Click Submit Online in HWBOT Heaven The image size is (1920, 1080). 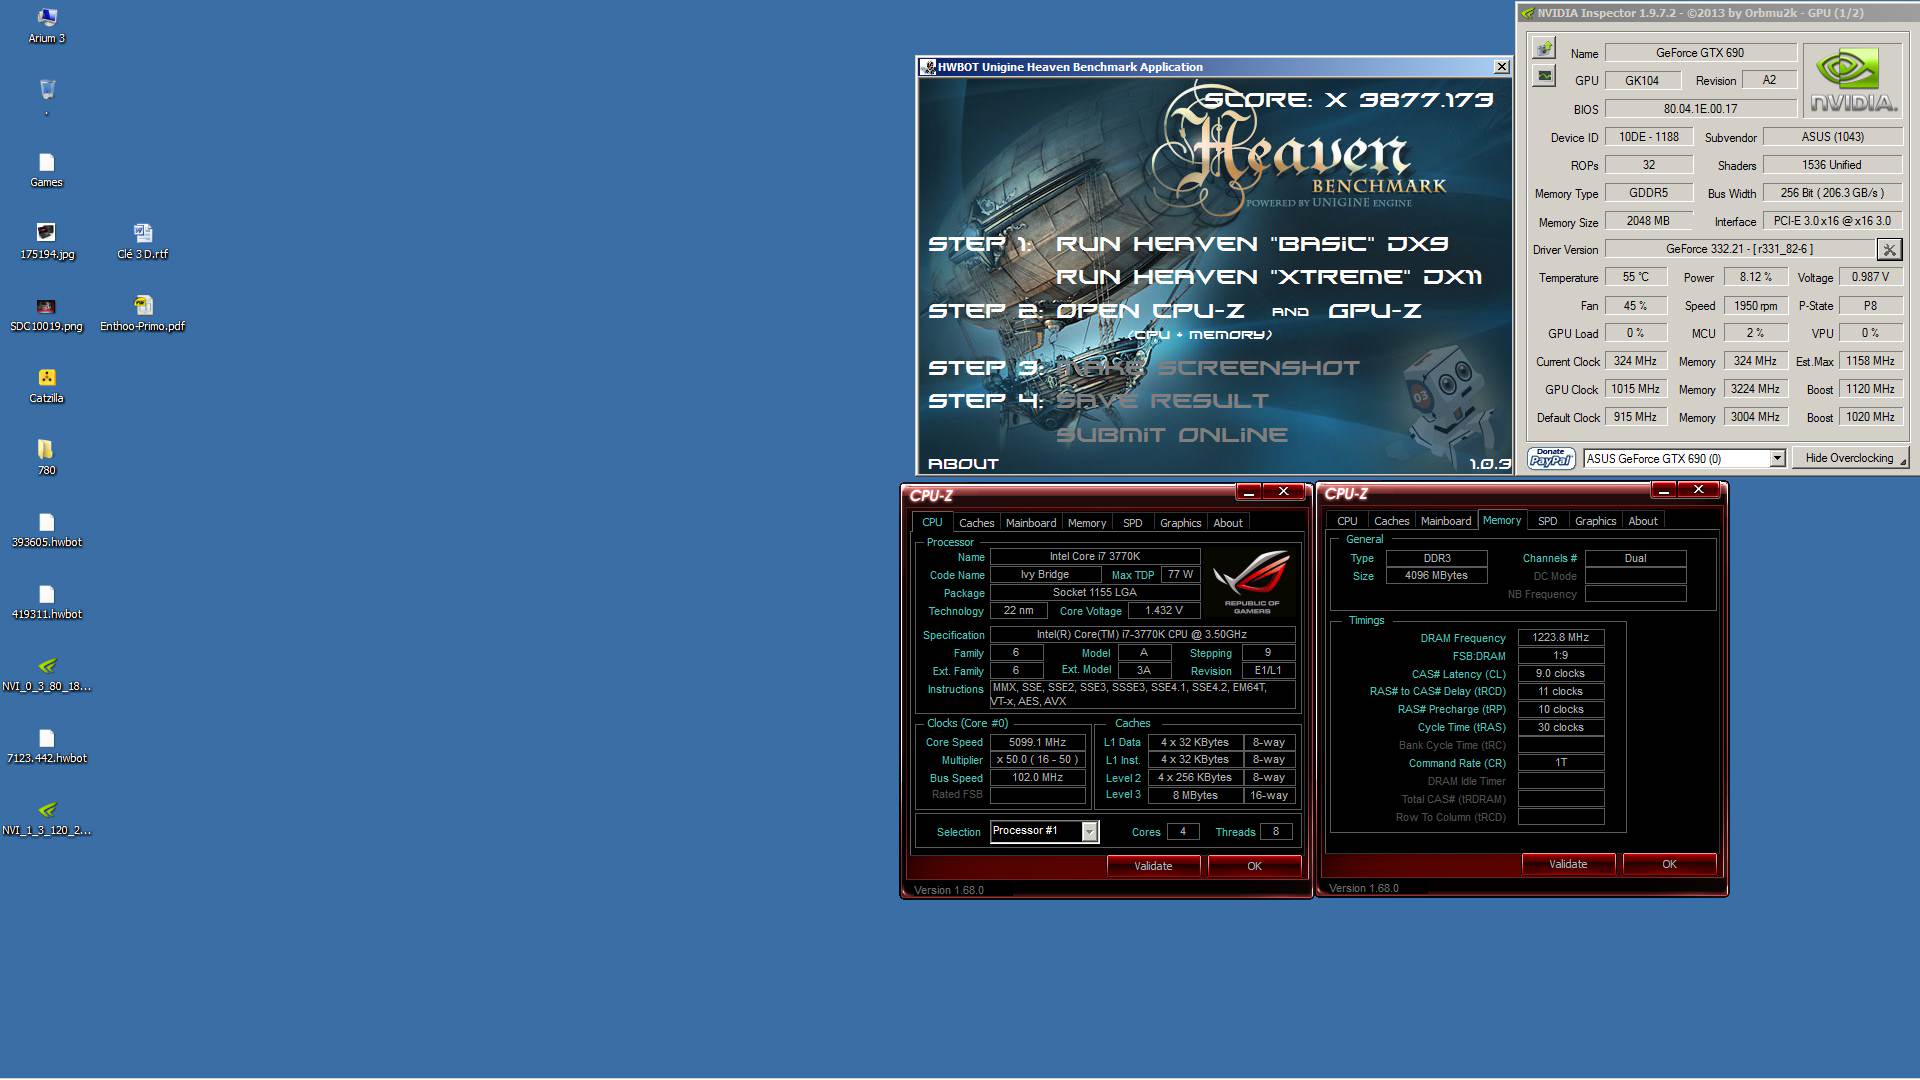tap(1172, 435)
